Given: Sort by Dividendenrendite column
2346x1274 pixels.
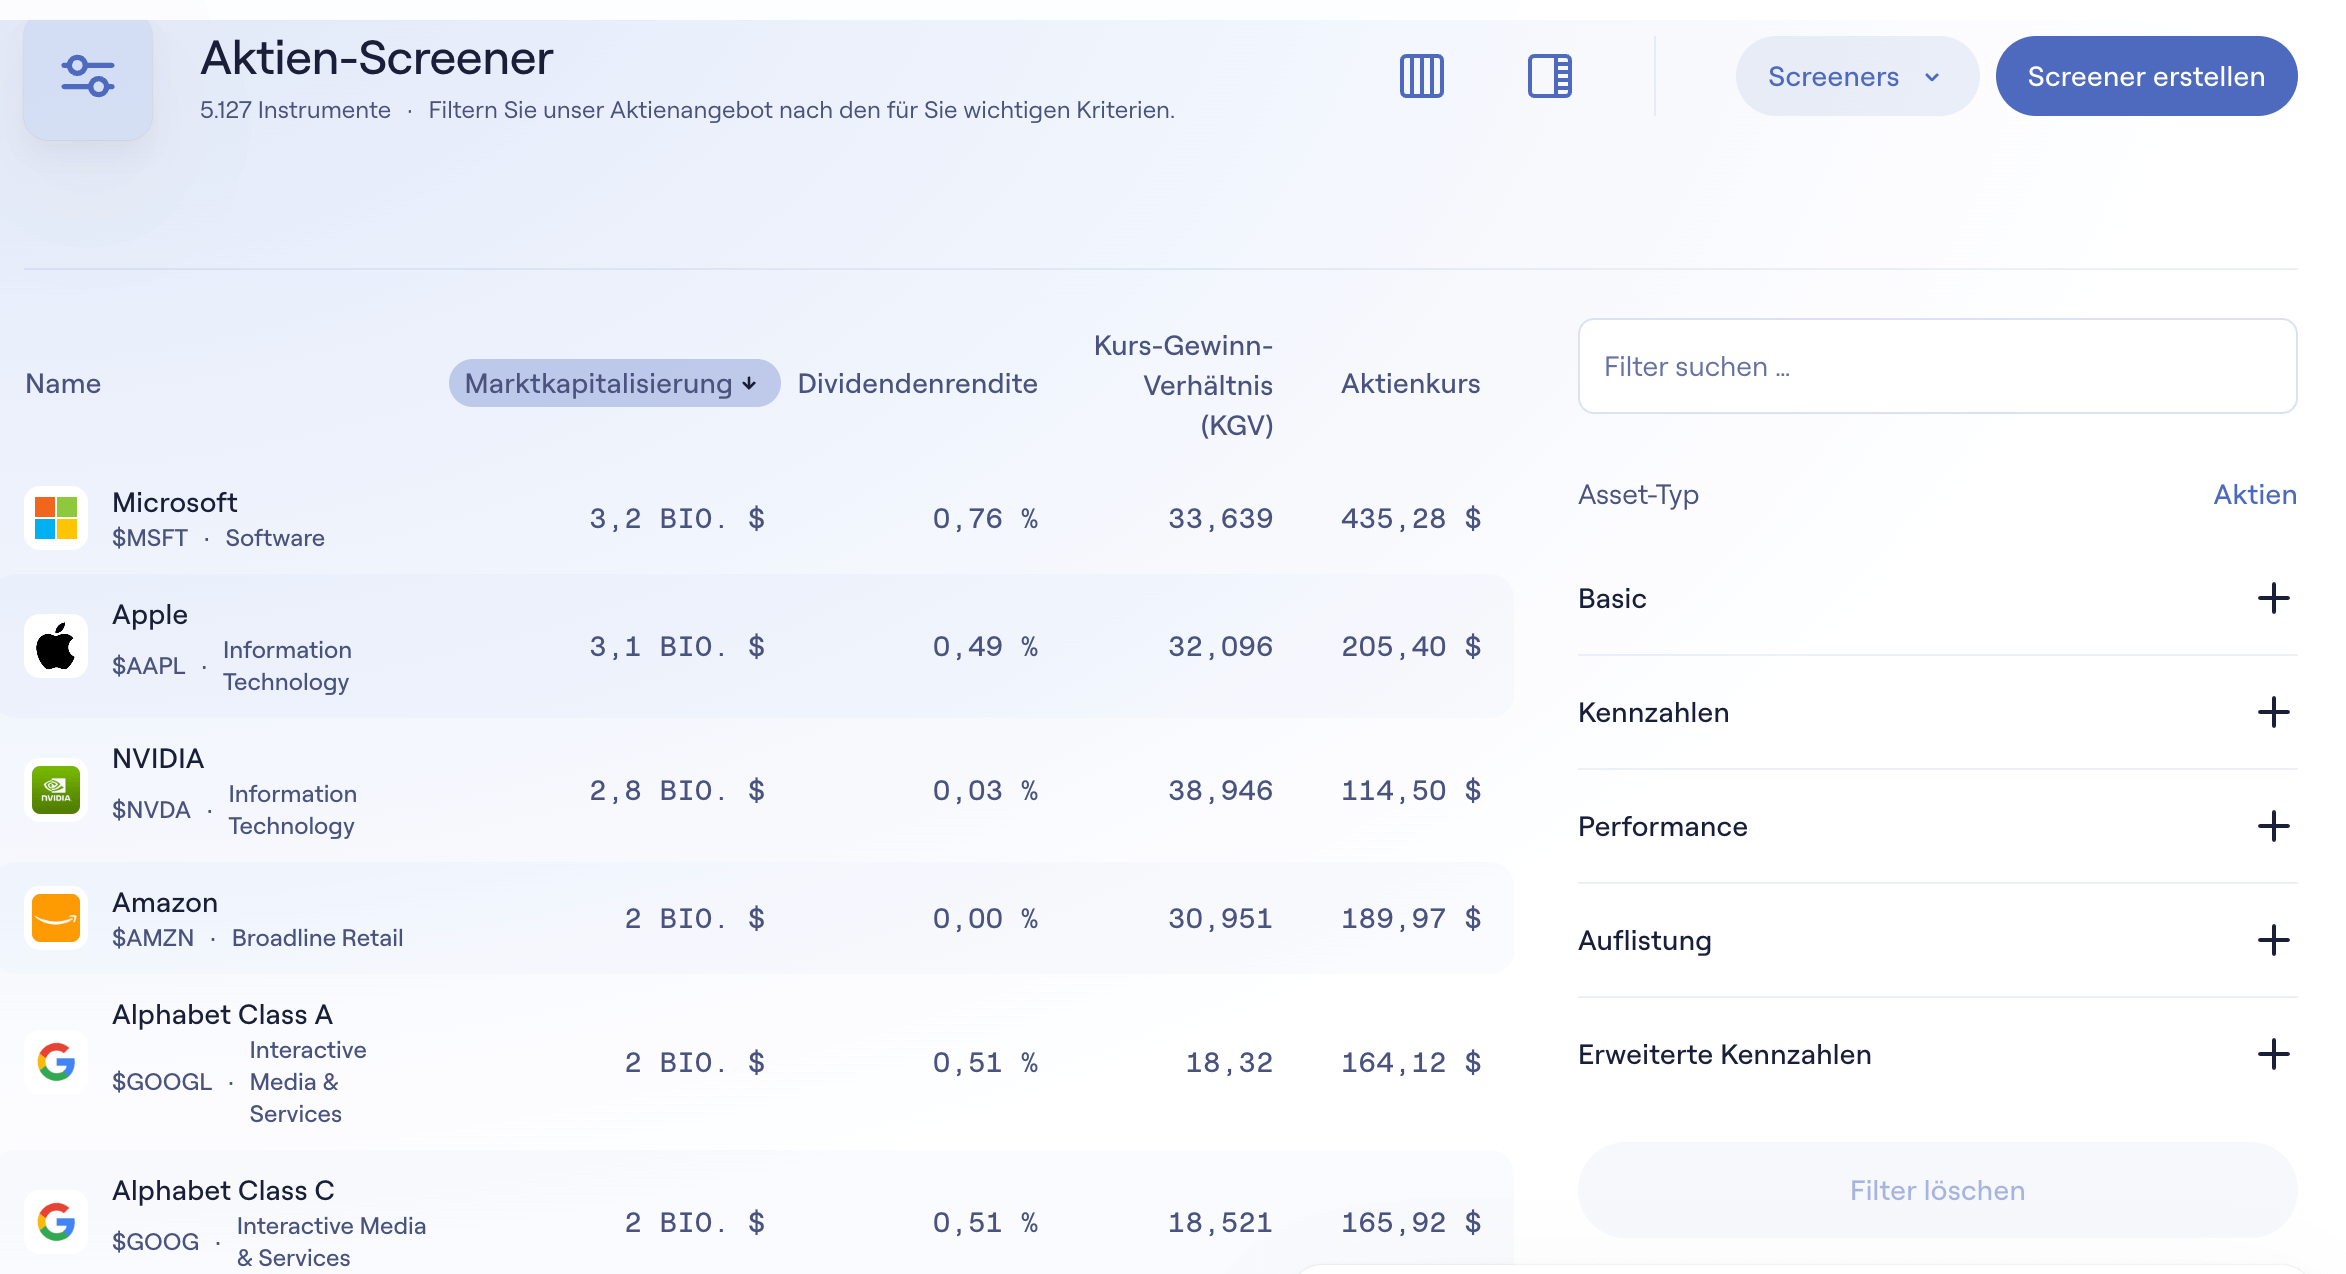Looking at the screenshot, I should (x=917, y=383).
